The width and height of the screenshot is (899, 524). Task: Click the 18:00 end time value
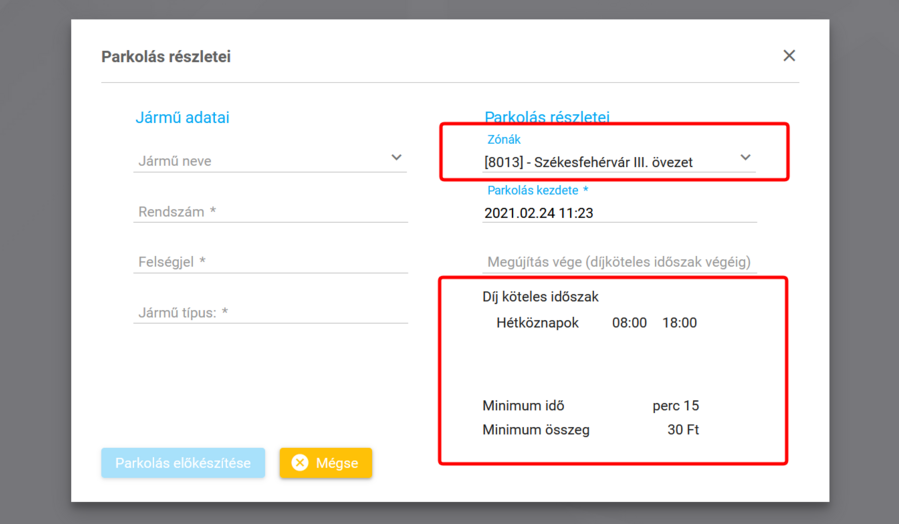click(679, 323)
